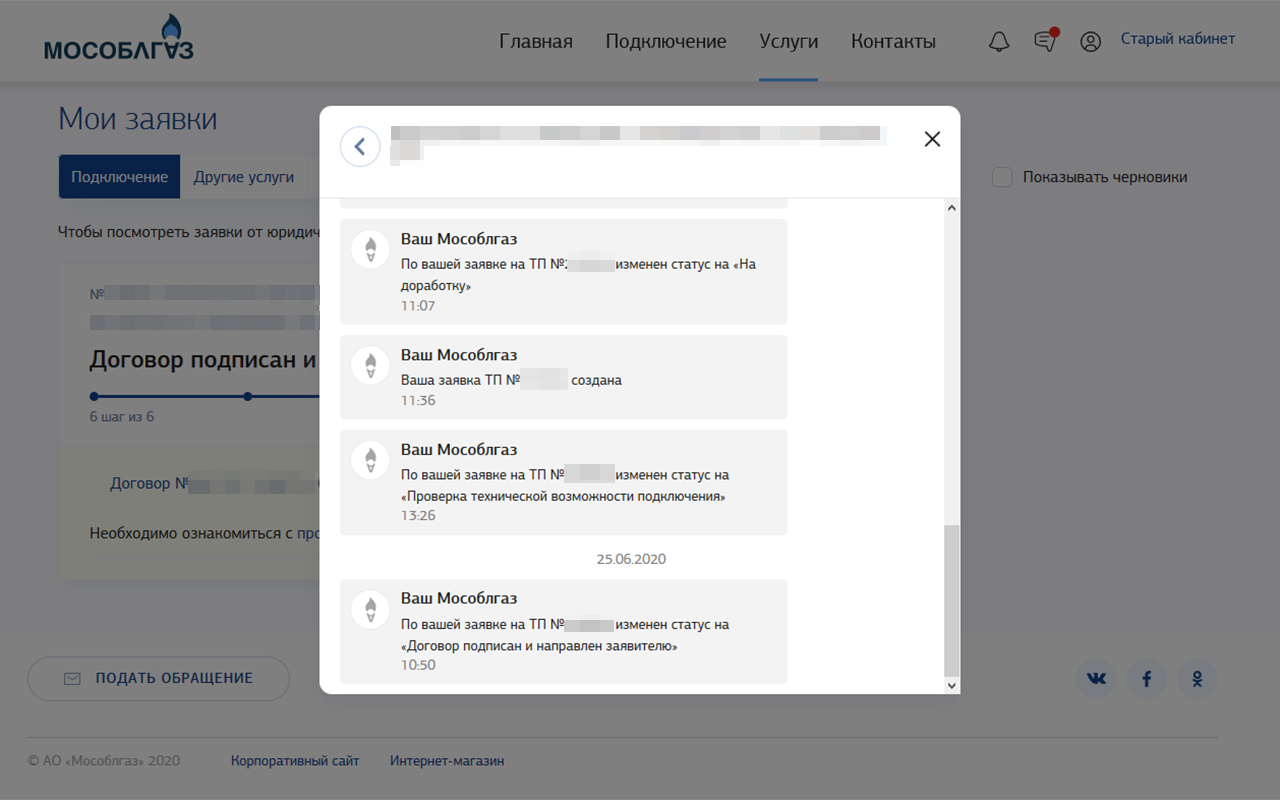Click the Мои заявки heading
1280x800 pixels.
click(x=138, y=119)
